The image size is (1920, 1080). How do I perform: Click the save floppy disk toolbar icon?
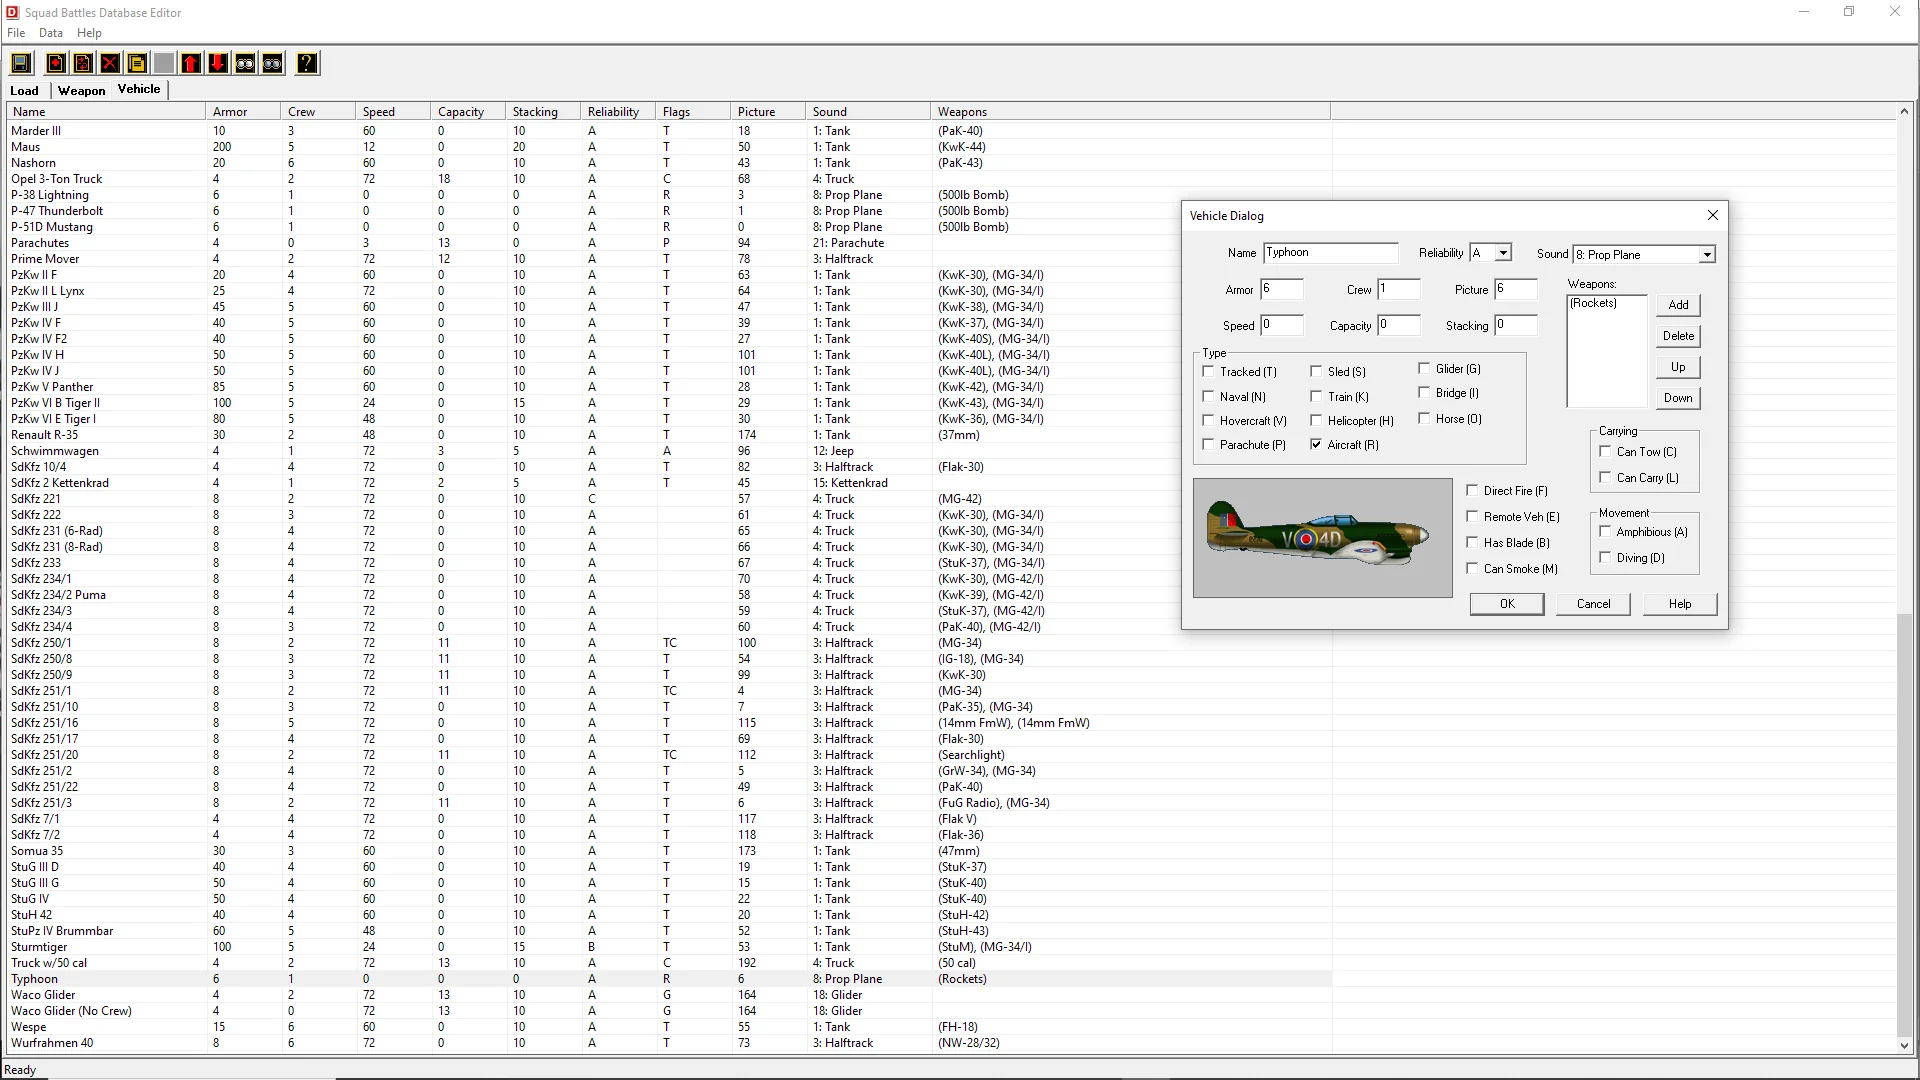pos(20,64)
